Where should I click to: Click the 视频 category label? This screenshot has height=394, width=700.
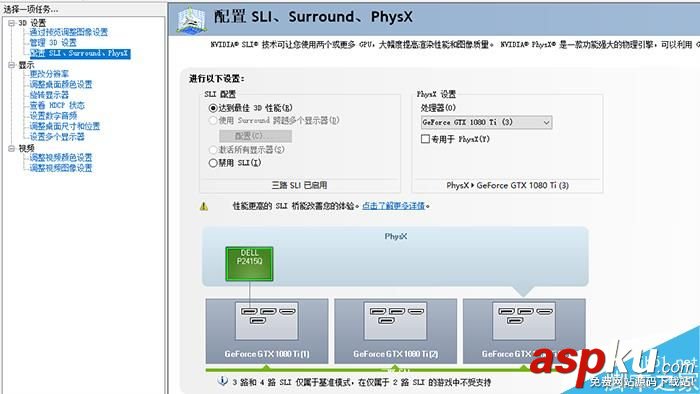pos(26,149)
